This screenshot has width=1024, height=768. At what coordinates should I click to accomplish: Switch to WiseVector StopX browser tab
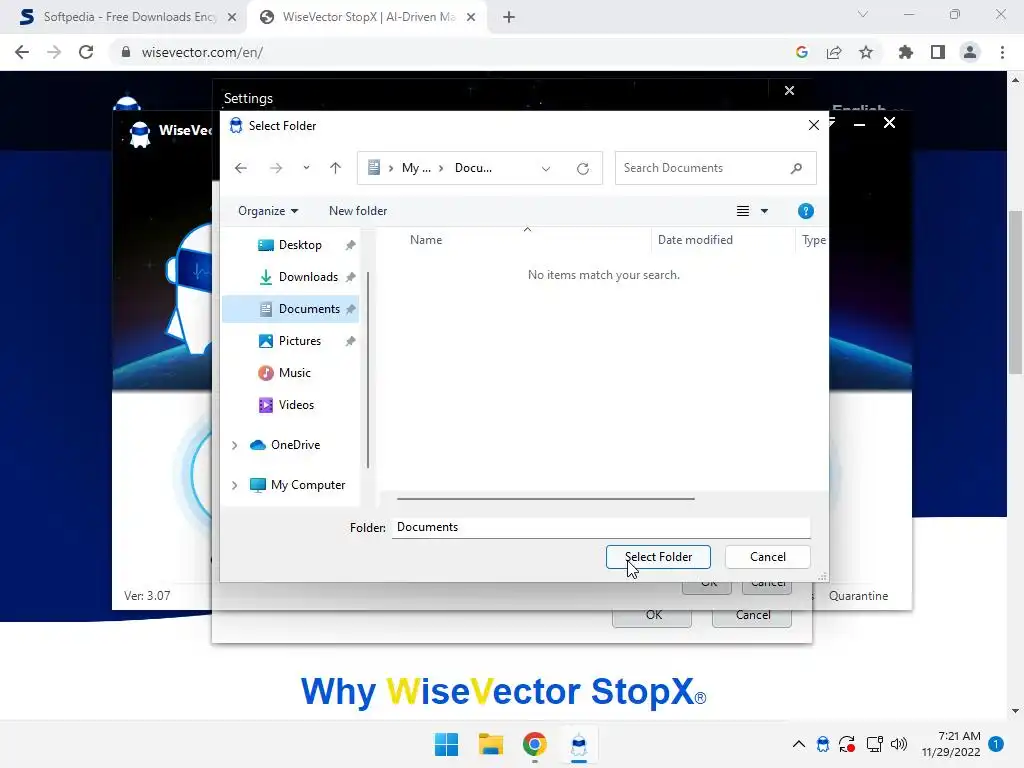click(x=368, y=17)
